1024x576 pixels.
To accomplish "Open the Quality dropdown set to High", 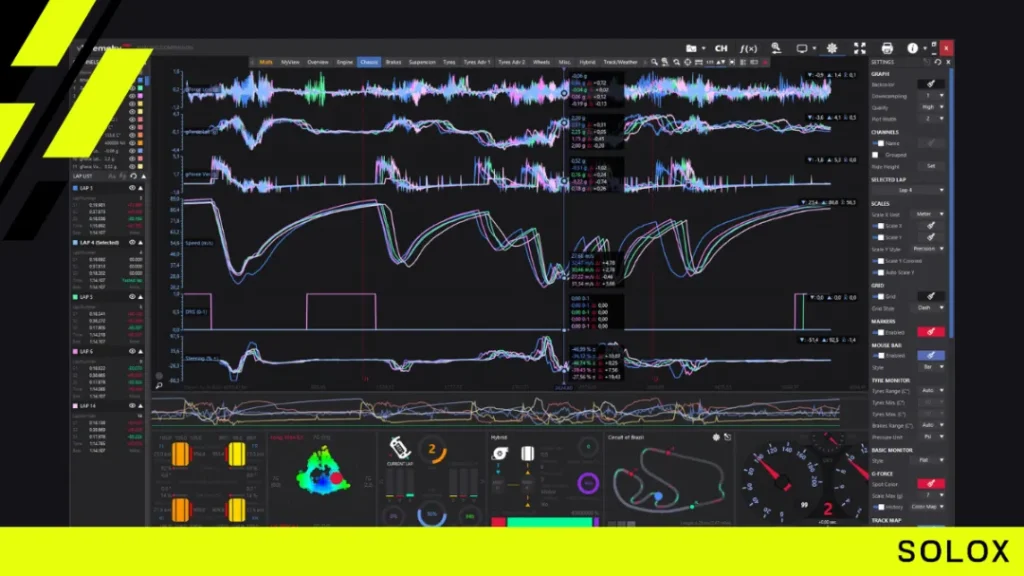I will pyautogui.click(x=931, y=107).
